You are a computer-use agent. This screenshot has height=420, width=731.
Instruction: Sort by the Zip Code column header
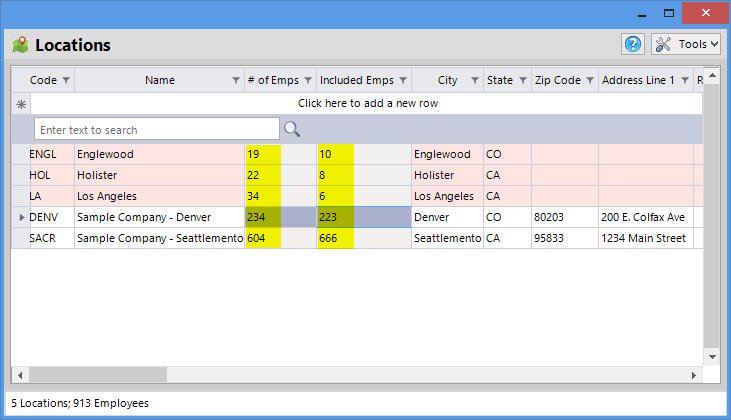tap(558, 80)
